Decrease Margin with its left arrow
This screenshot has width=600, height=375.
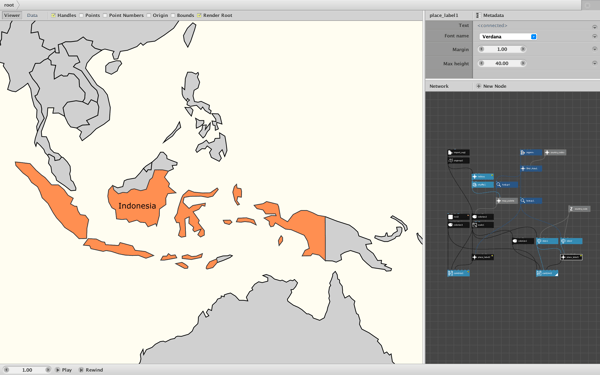[481, 49]
